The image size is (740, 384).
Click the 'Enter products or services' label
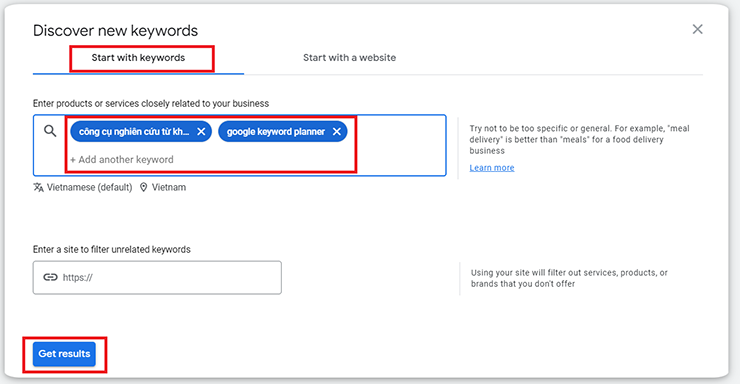151,103
